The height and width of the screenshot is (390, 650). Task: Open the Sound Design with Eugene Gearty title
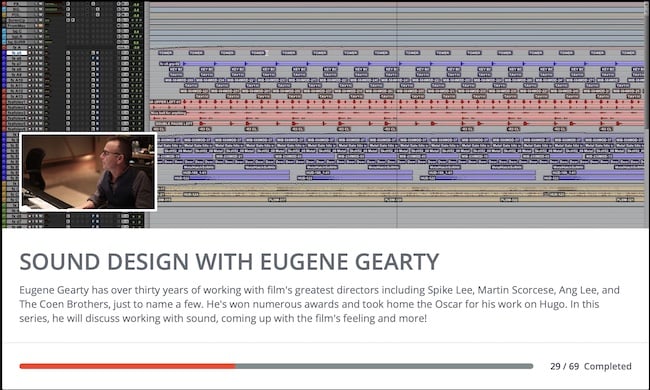(229, 262)
